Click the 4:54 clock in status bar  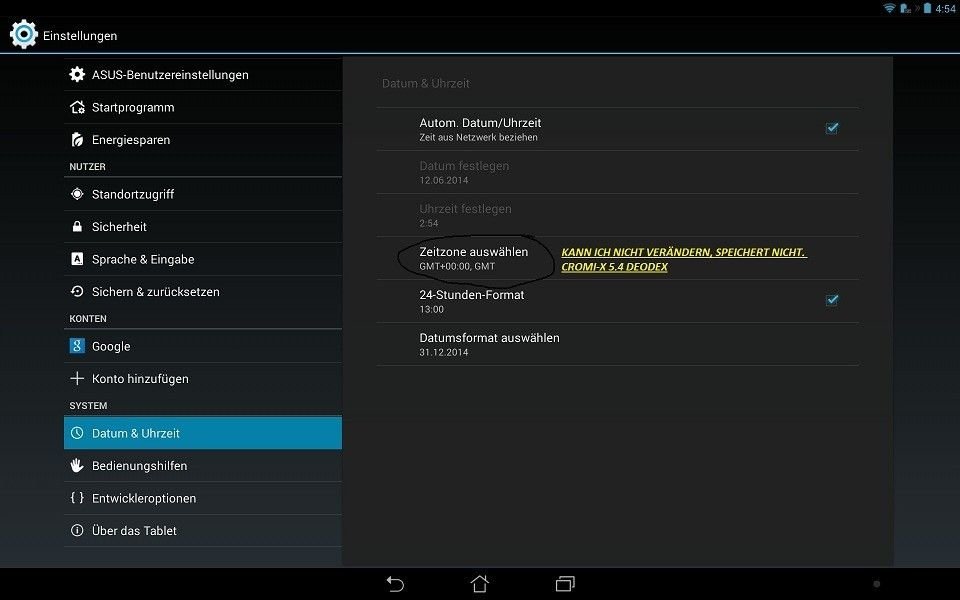[x=945, y=9]
